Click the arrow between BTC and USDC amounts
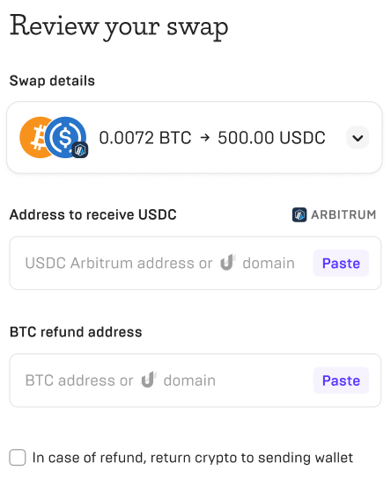 tap(205, 137)
